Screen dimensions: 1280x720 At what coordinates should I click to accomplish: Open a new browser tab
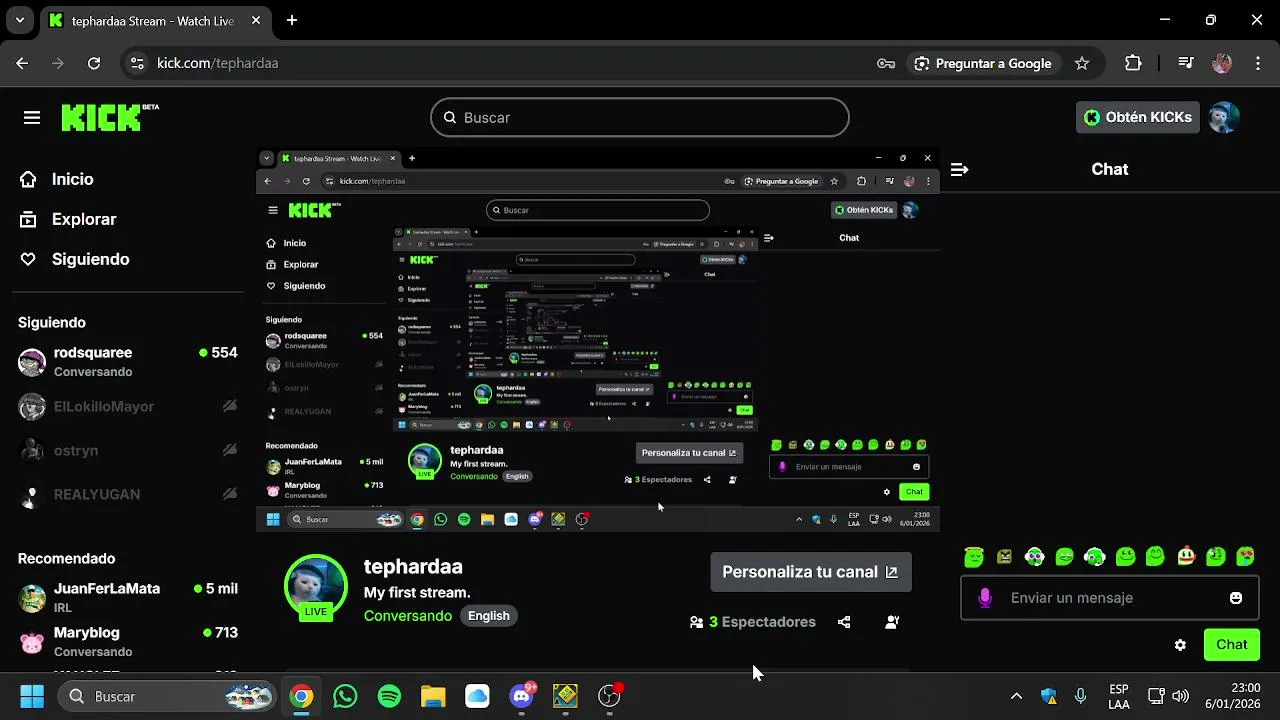click(292, 20)
